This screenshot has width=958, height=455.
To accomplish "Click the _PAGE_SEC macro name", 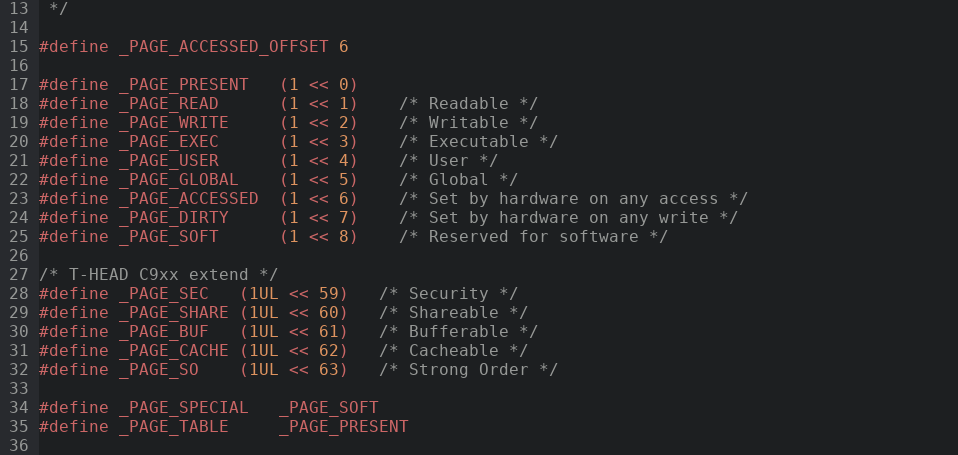I will [x=163, y=293].
